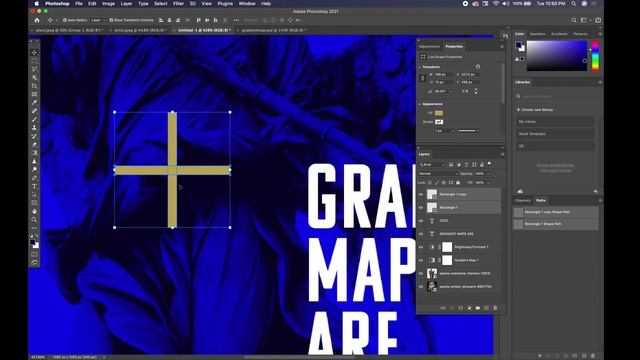Open the Stock Templates library
This screenshot has width=640, height=360.
(x=555, y=134)
